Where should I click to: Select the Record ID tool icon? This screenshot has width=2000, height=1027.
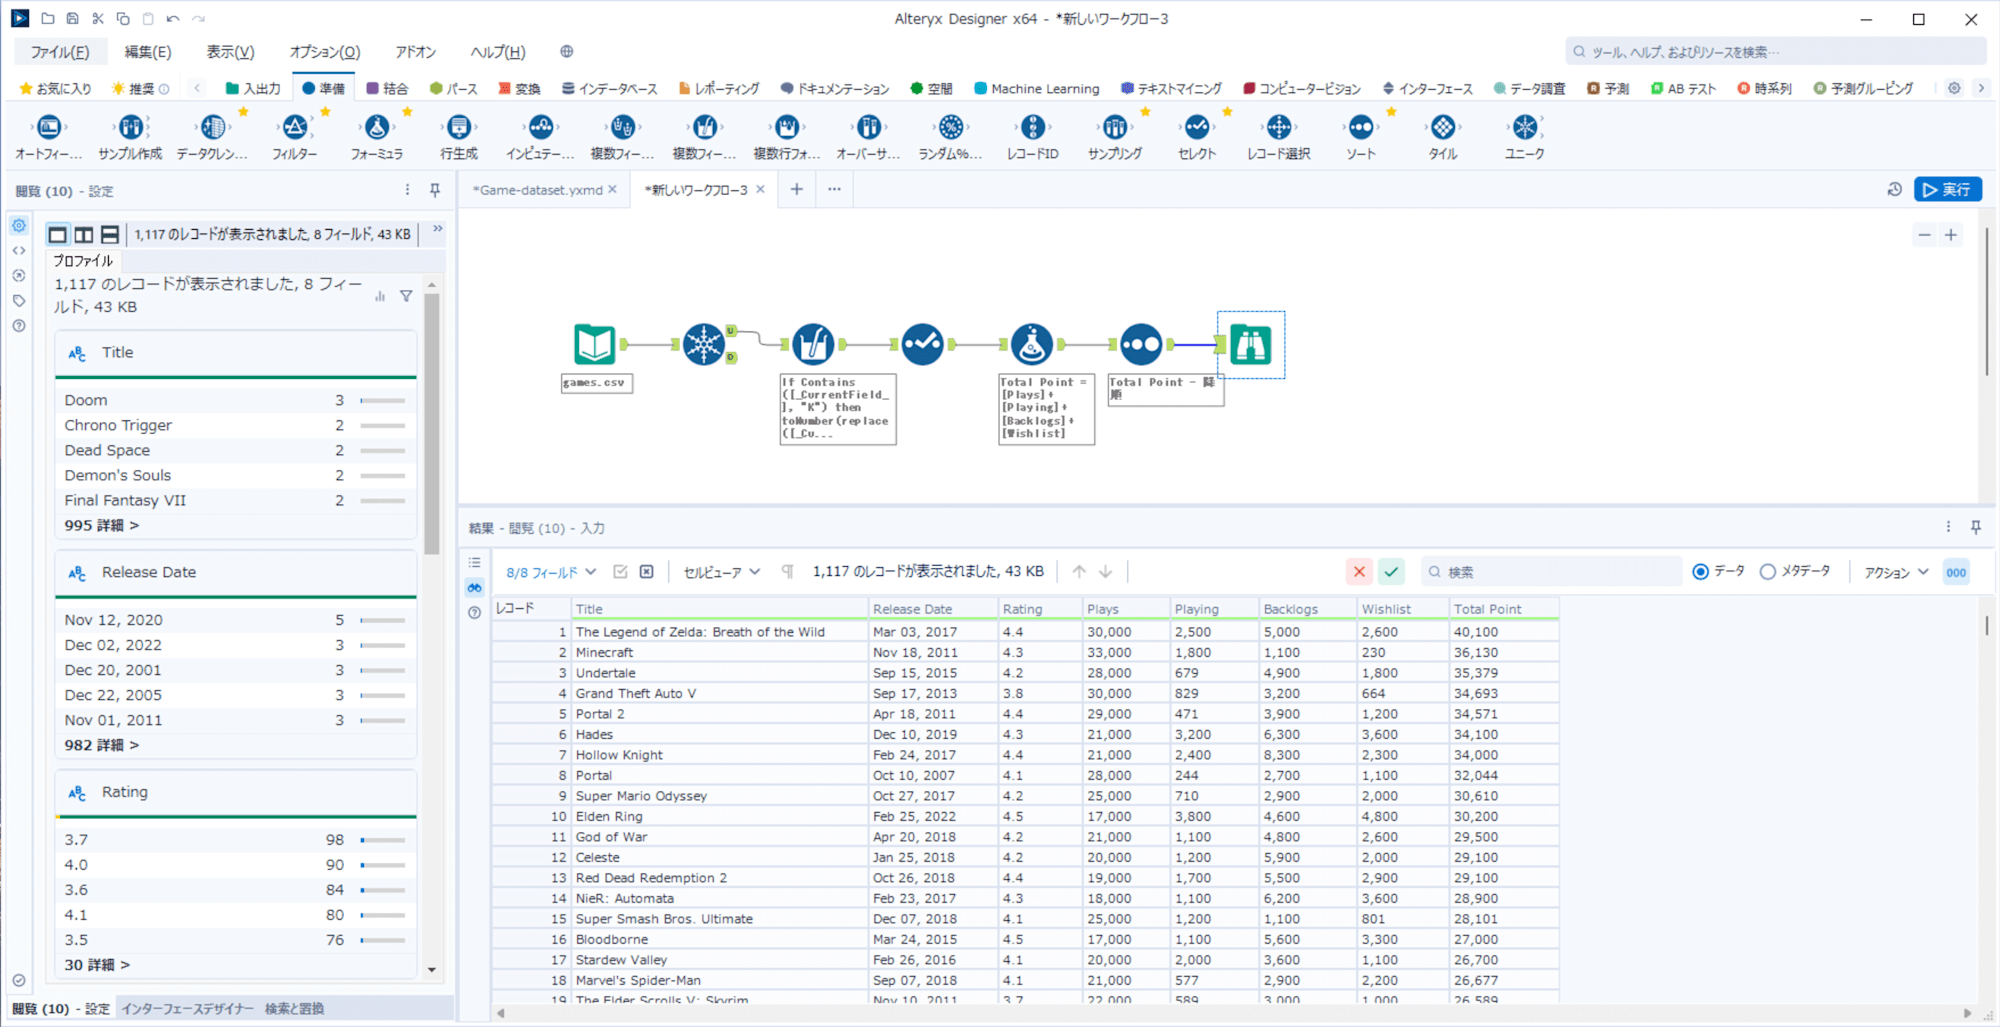click(1032, 127)
